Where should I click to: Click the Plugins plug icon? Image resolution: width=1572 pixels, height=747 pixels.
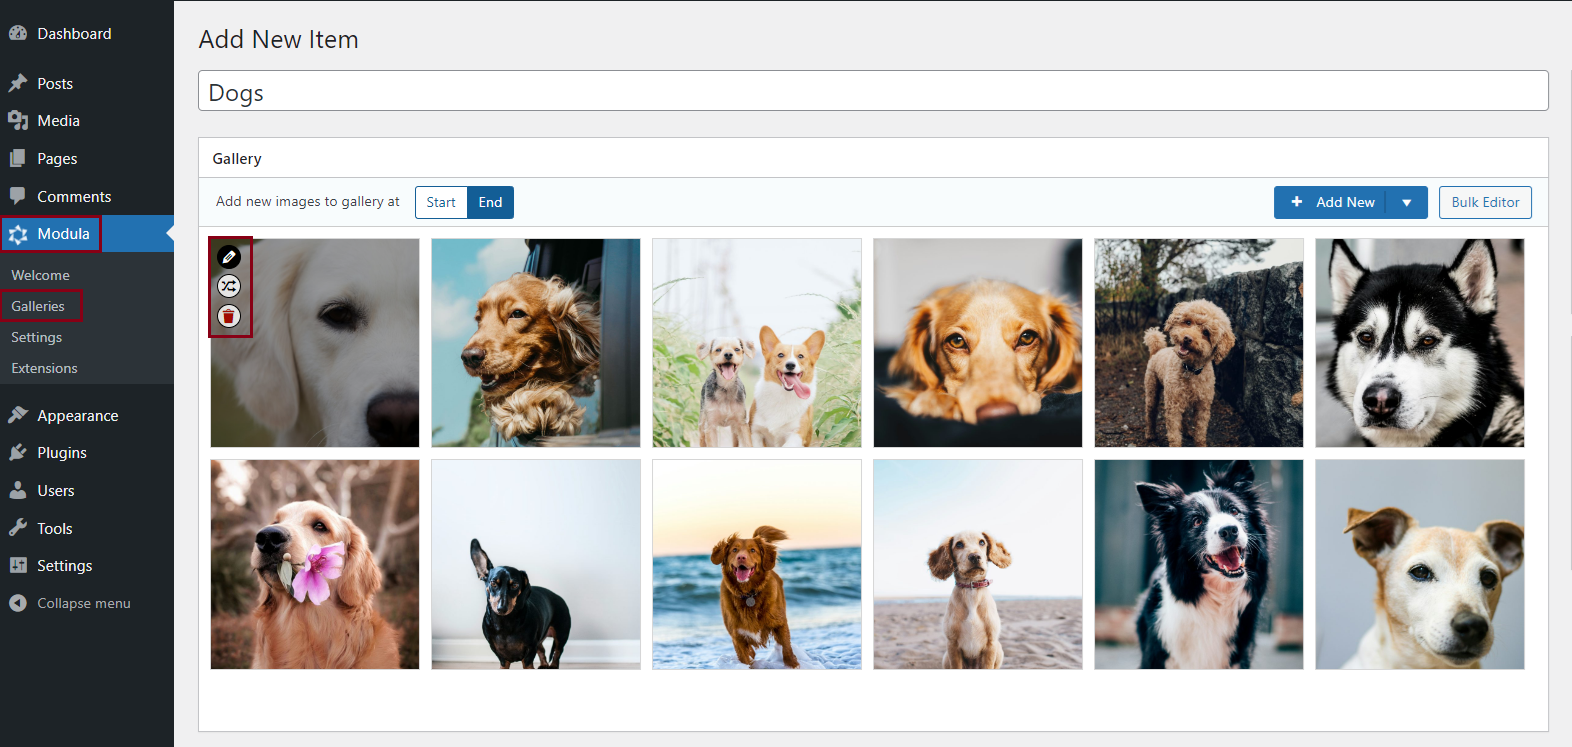tap(18, 452)
